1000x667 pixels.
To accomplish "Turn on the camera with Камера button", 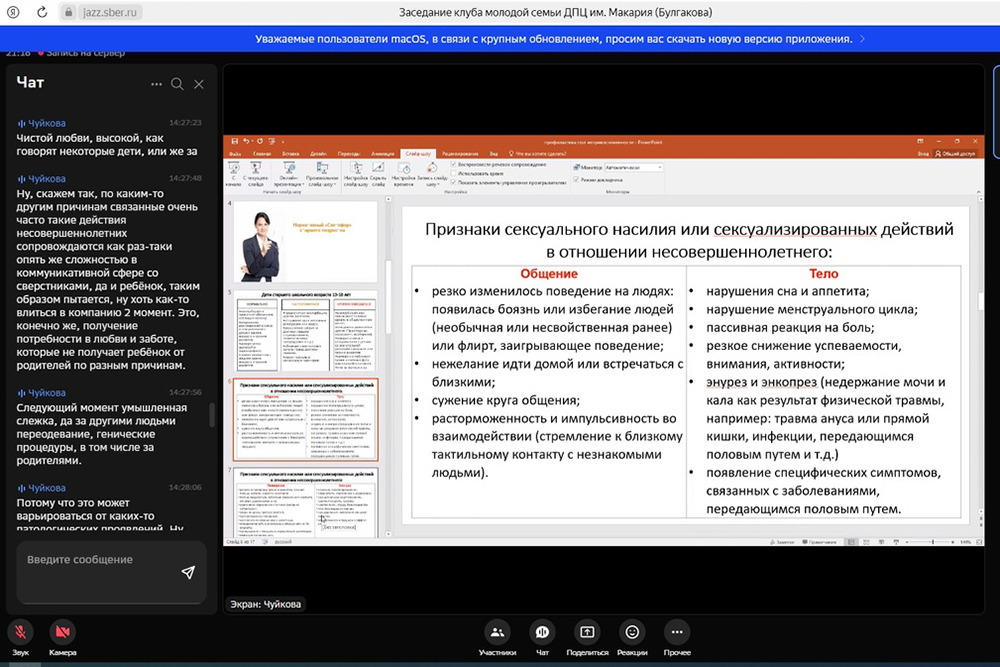I will [x=62, y=633].
